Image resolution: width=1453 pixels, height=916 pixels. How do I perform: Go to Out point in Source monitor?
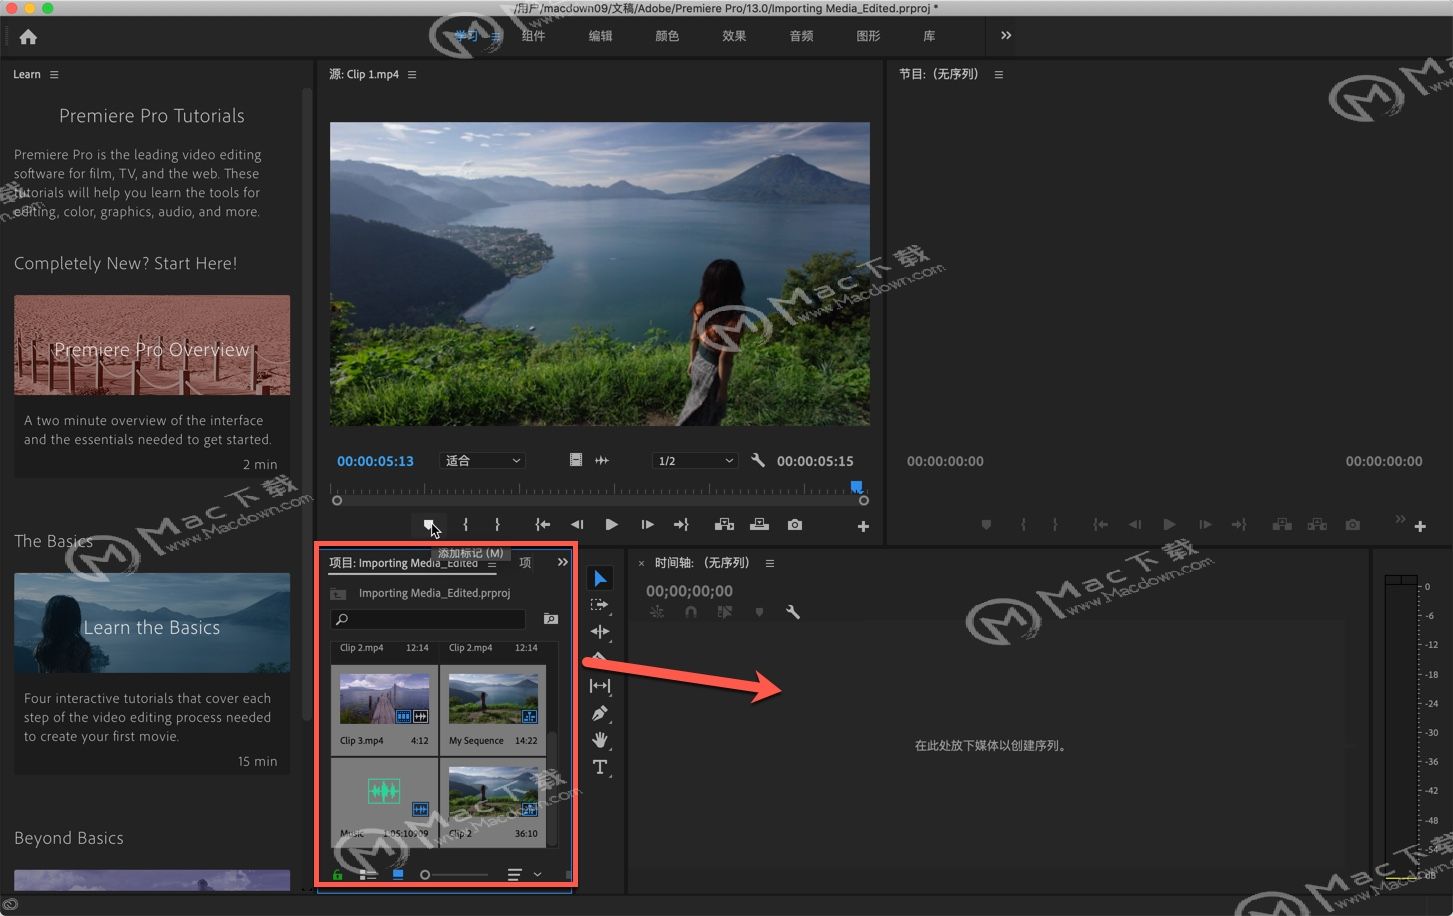point(681,525)
